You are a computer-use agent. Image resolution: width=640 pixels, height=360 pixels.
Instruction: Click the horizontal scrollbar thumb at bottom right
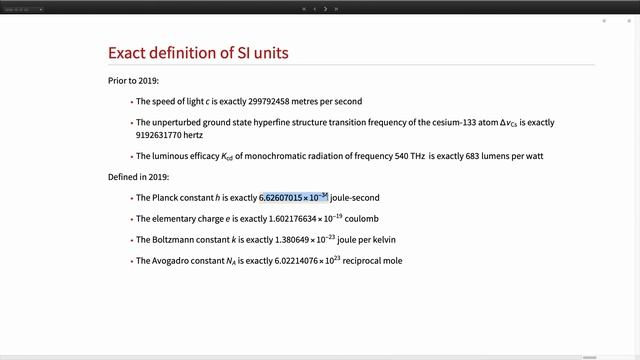589,358
